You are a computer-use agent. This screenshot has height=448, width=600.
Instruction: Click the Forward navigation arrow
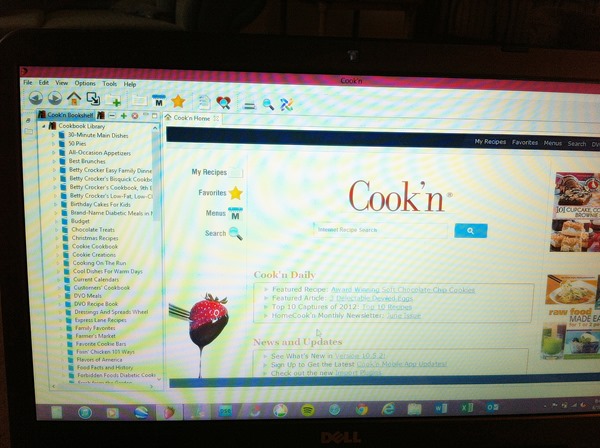click(55, 98)
